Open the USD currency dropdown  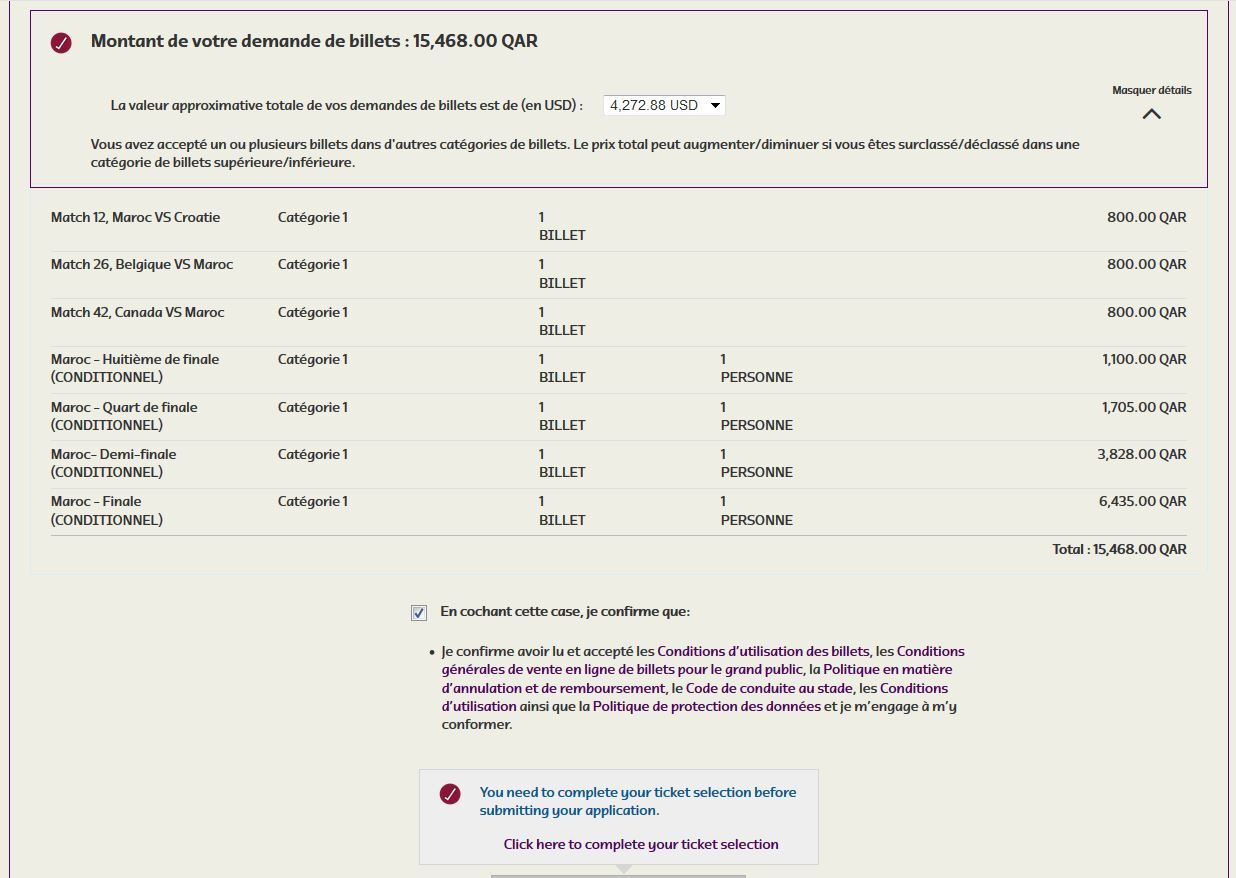pyautogui.click(x=664, y=105)
